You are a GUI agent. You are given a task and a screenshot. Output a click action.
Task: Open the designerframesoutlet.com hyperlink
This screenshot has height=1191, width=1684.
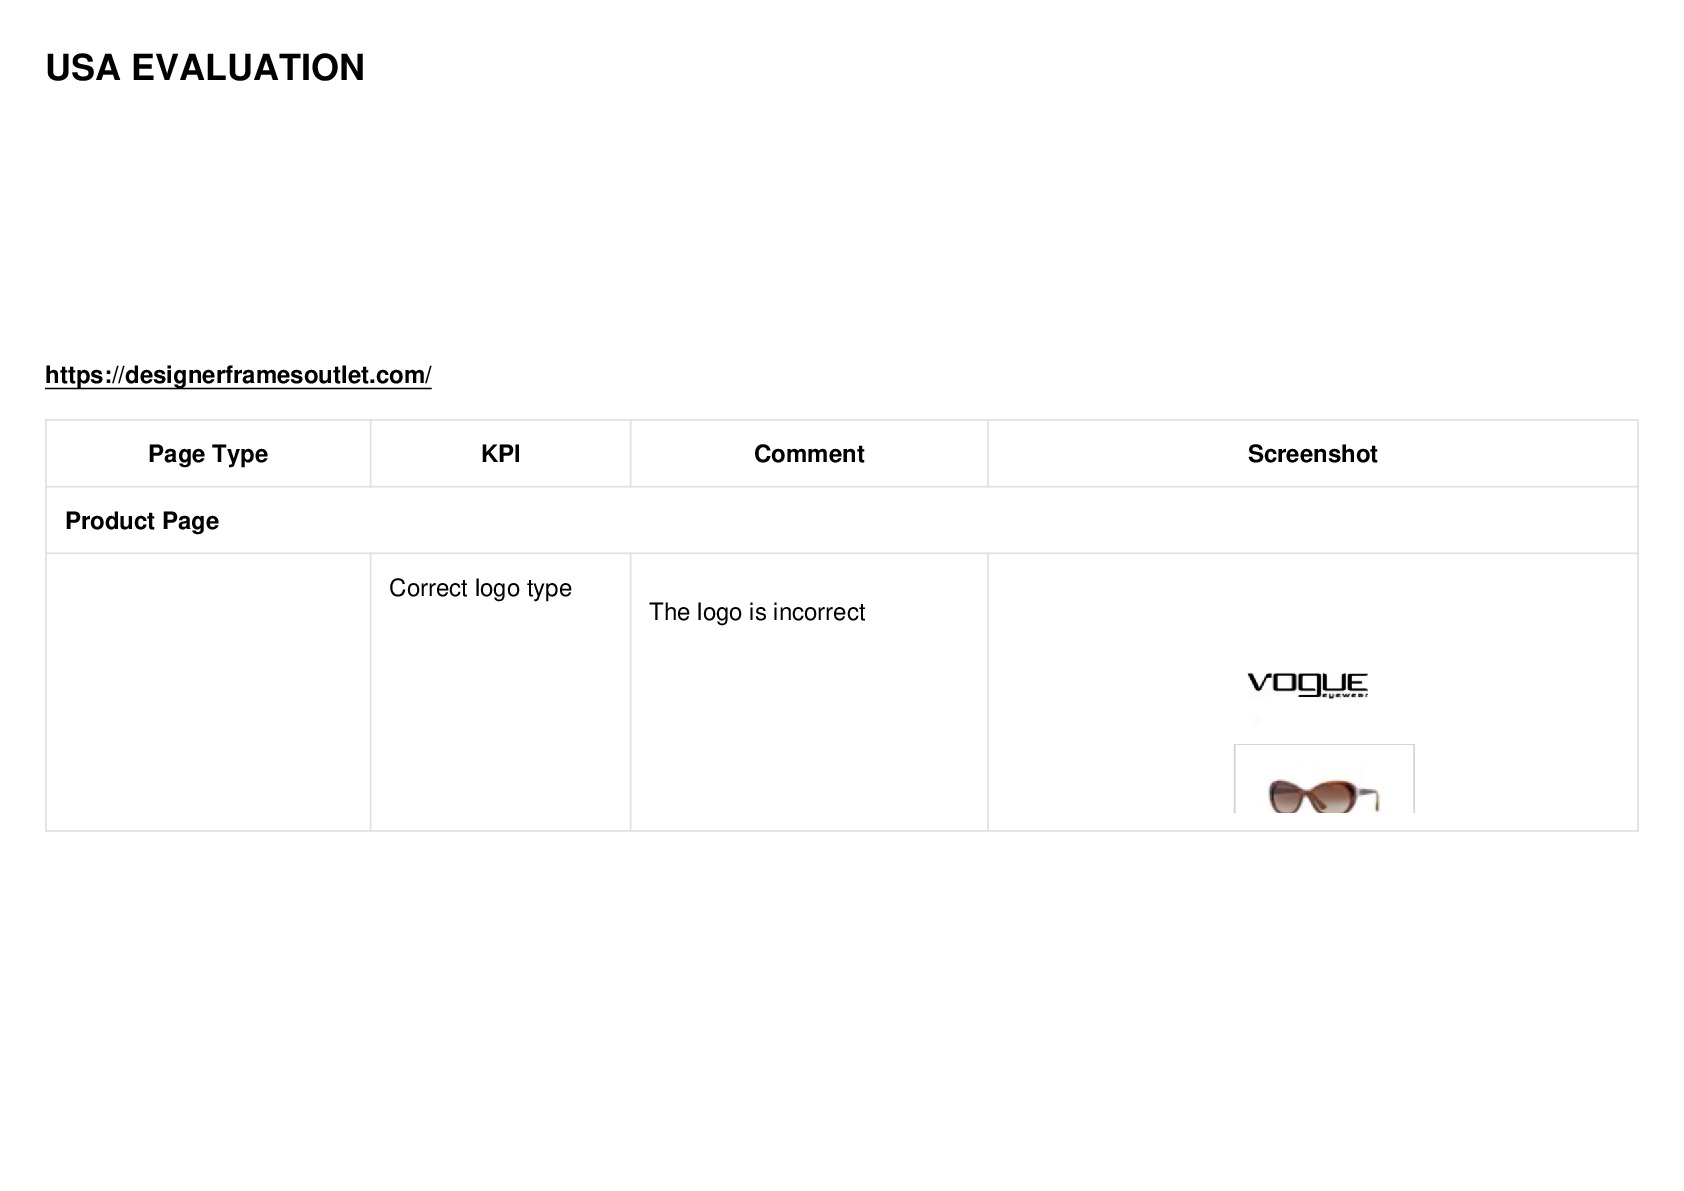(238, 375)
